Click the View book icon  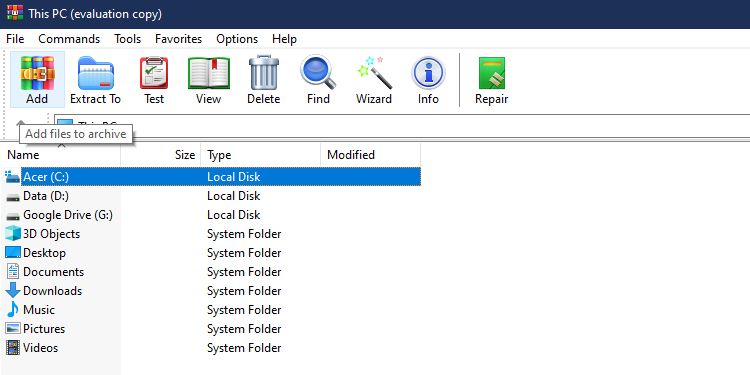click(209, 73)
